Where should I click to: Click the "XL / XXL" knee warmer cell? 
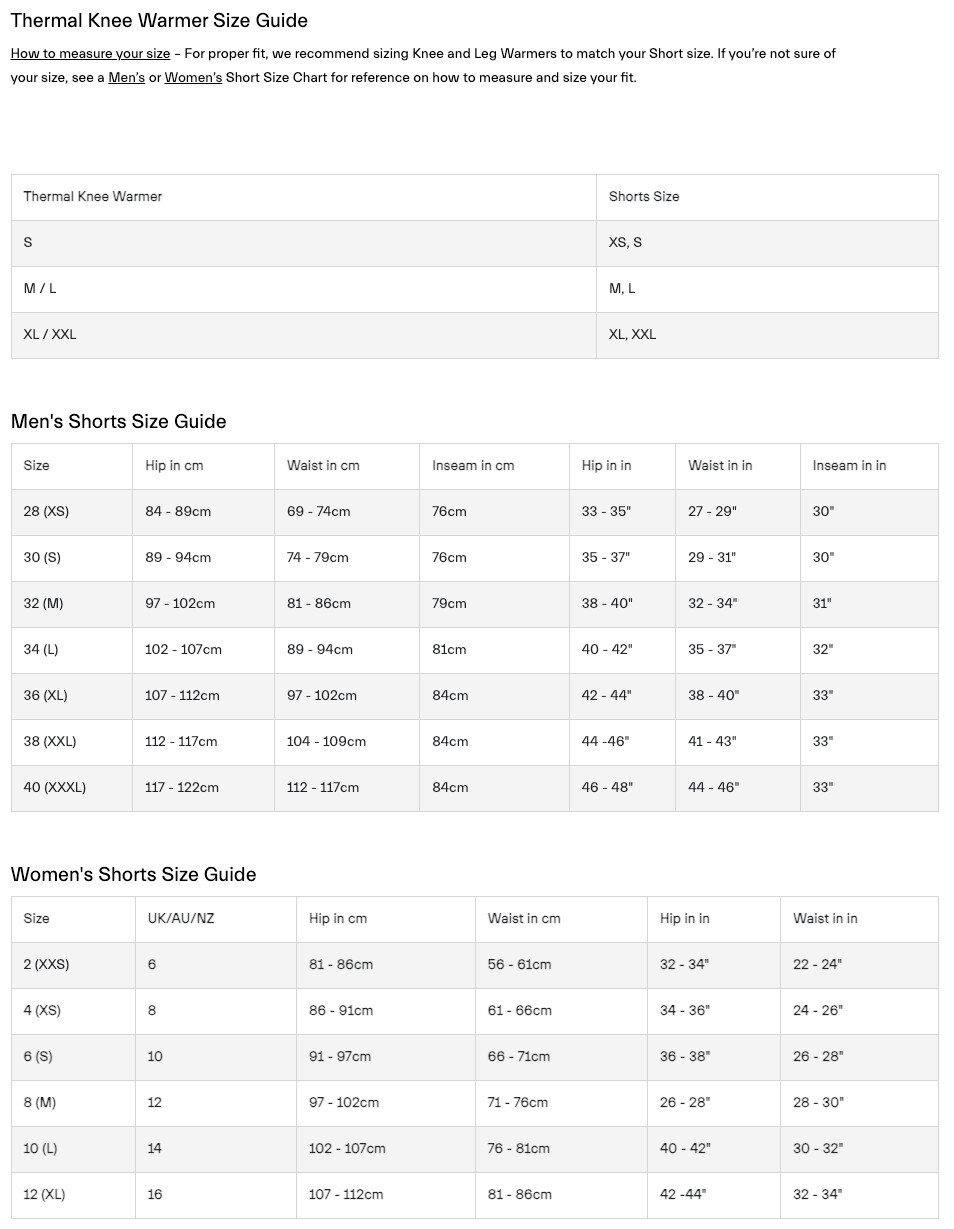click(x=50, y=335)
